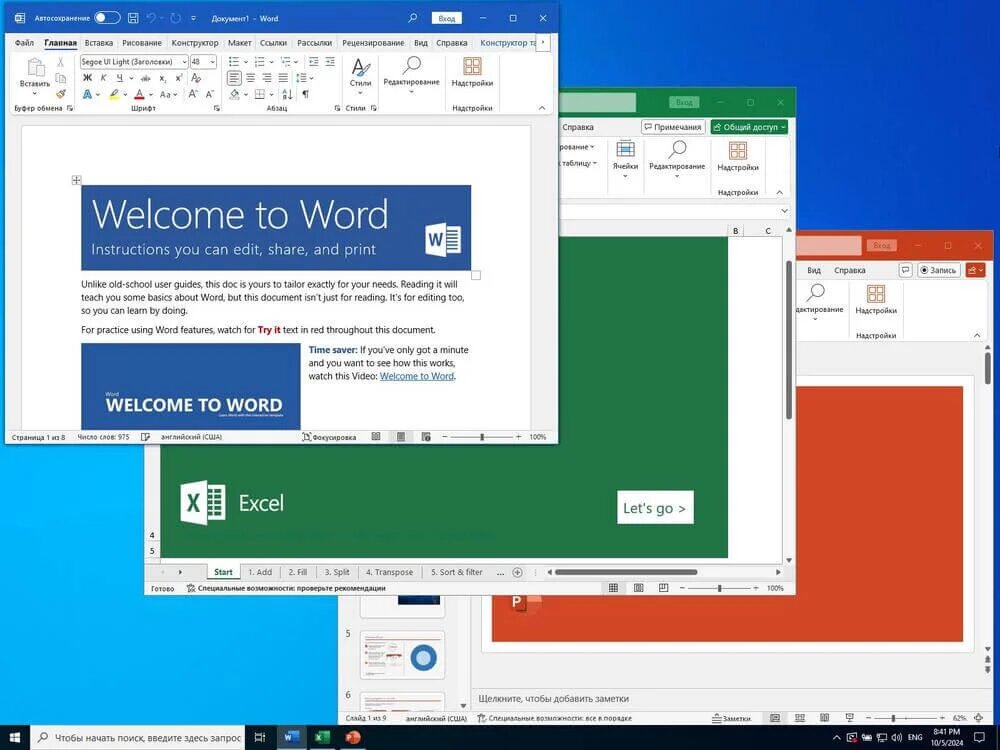
Task: Click the paragraph shading paint bucket icon
Action: (x=234, y=94)
